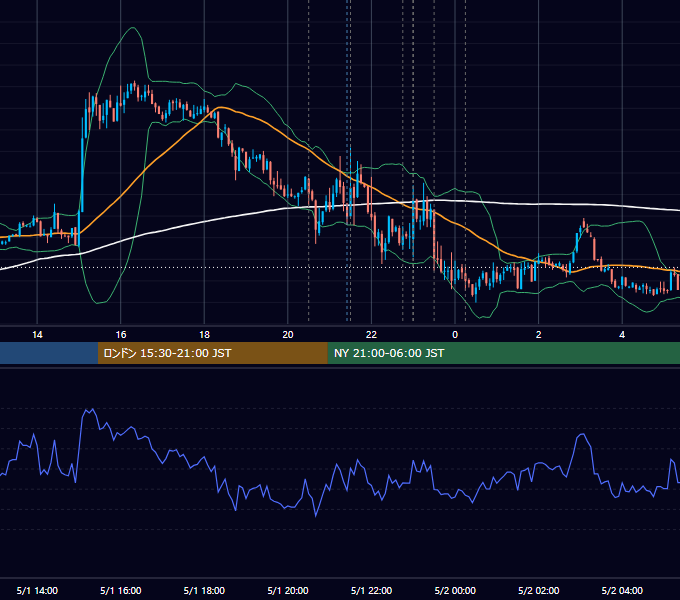Screen dimensions: 680x600
Task: Click the 20 hour axis label
Action: (288, 335)
